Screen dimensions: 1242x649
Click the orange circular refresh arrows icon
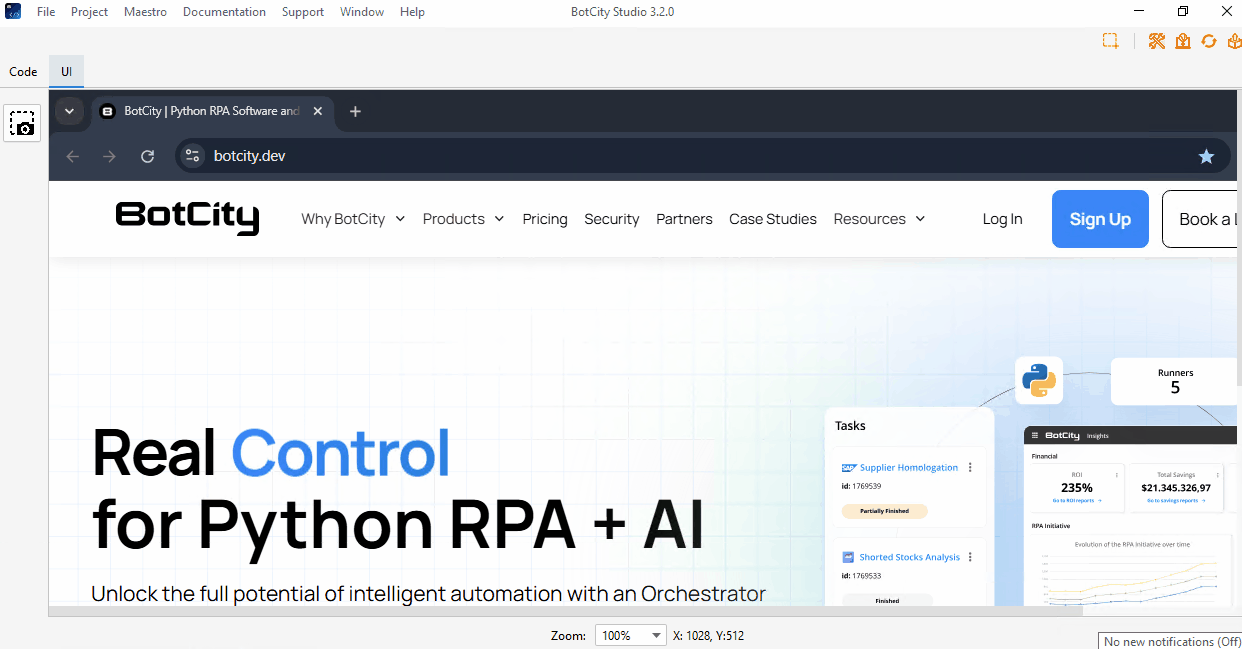[1209, 41]
